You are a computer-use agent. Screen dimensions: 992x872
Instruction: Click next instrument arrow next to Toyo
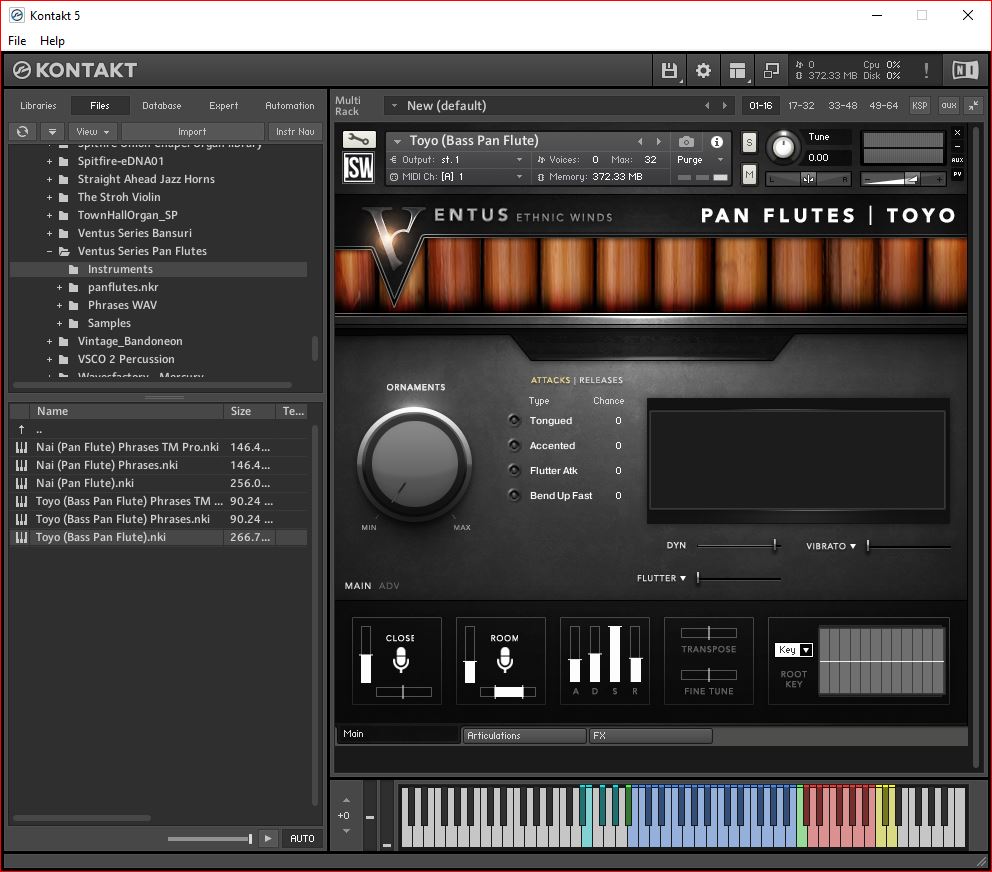[x=659, y=141]
